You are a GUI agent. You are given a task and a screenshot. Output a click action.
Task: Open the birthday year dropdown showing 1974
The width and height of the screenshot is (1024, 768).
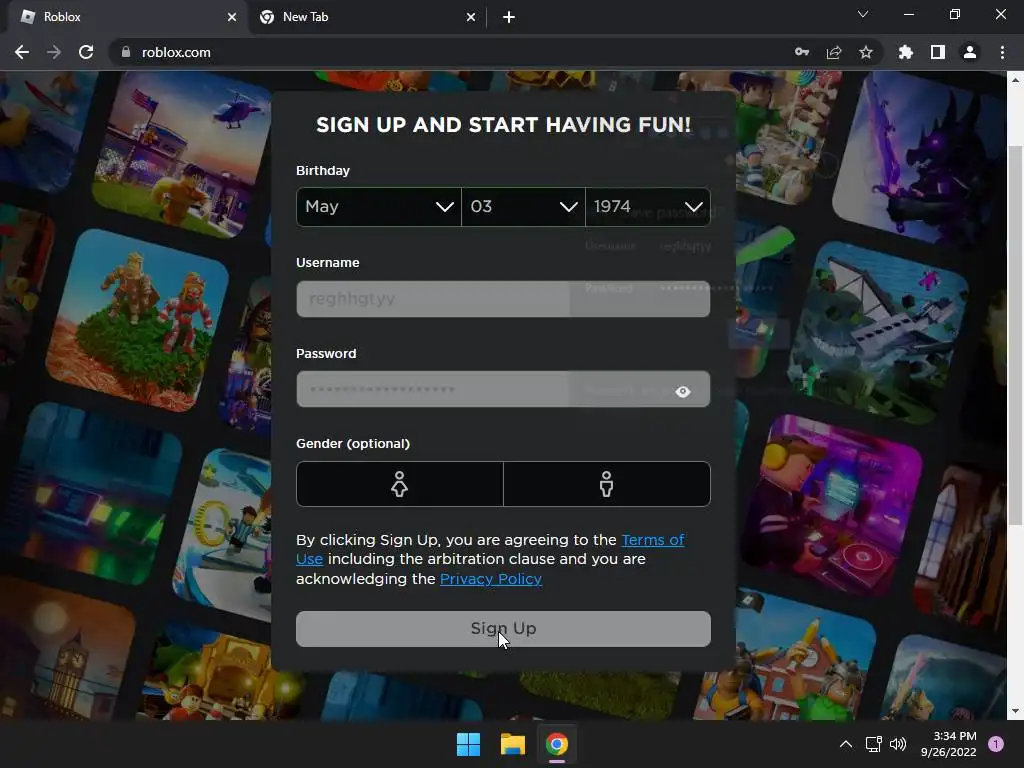[x=648, y=207]
